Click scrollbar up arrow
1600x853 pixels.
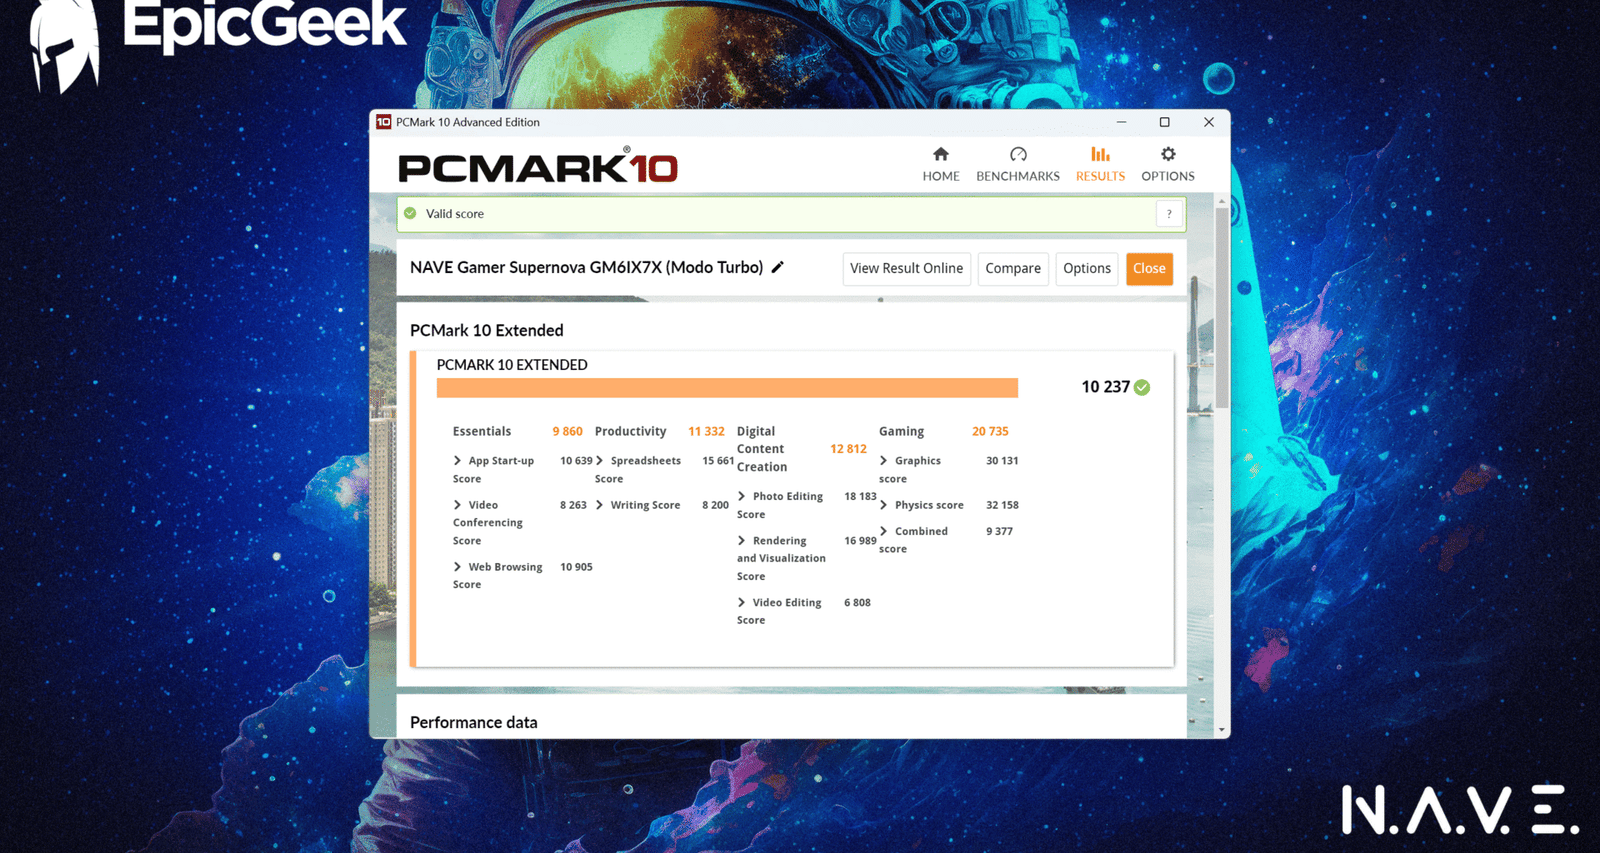(1222, 201)
